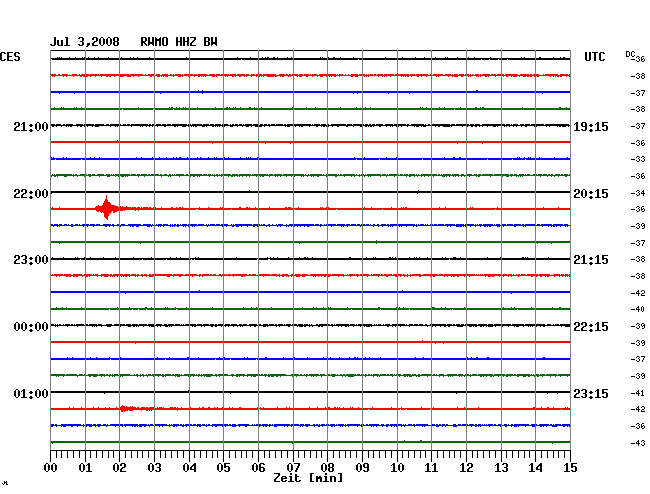This screenshot has width=650, height=494.
Task: Select the local time label "21:00"
Action: coord(31,127)
